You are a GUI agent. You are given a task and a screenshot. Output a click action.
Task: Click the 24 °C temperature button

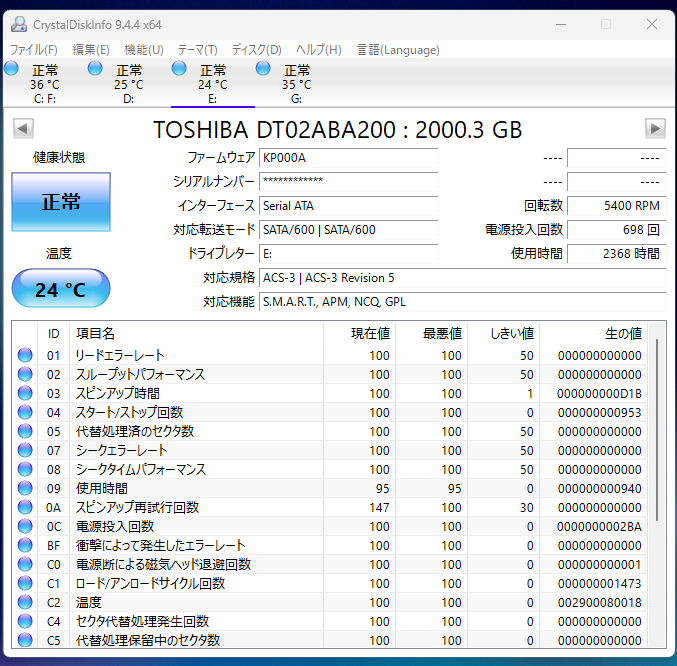[x=61, y=288]
